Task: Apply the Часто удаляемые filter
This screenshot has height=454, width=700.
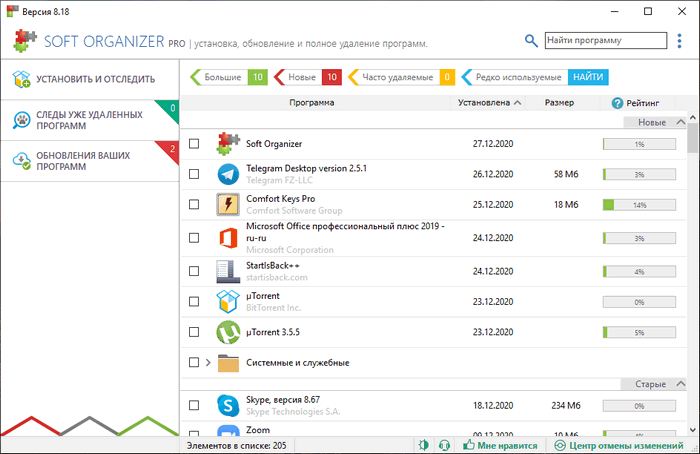Action: tap(401, 77)
